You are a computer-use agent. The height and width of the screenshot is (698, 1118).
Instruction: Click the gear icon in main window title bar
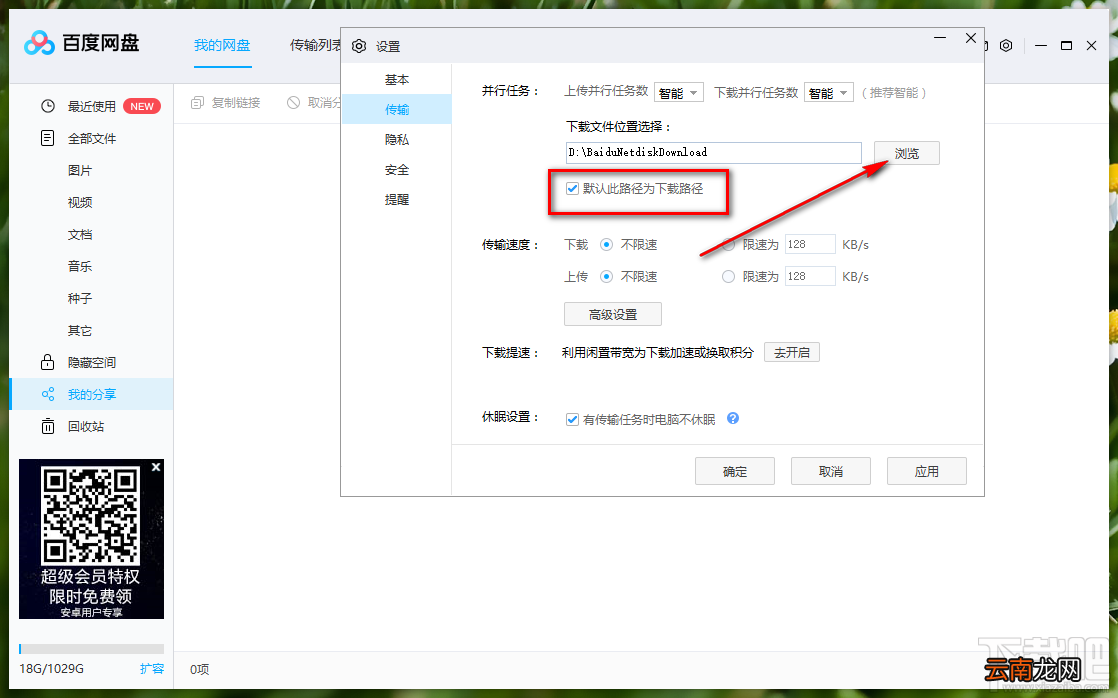(x=1006, y=46)
